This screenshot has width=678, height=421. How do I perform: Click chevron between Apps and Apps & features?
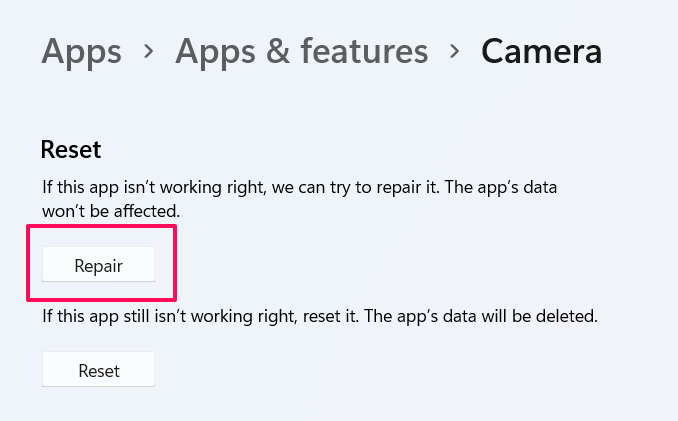click(149, 50)
